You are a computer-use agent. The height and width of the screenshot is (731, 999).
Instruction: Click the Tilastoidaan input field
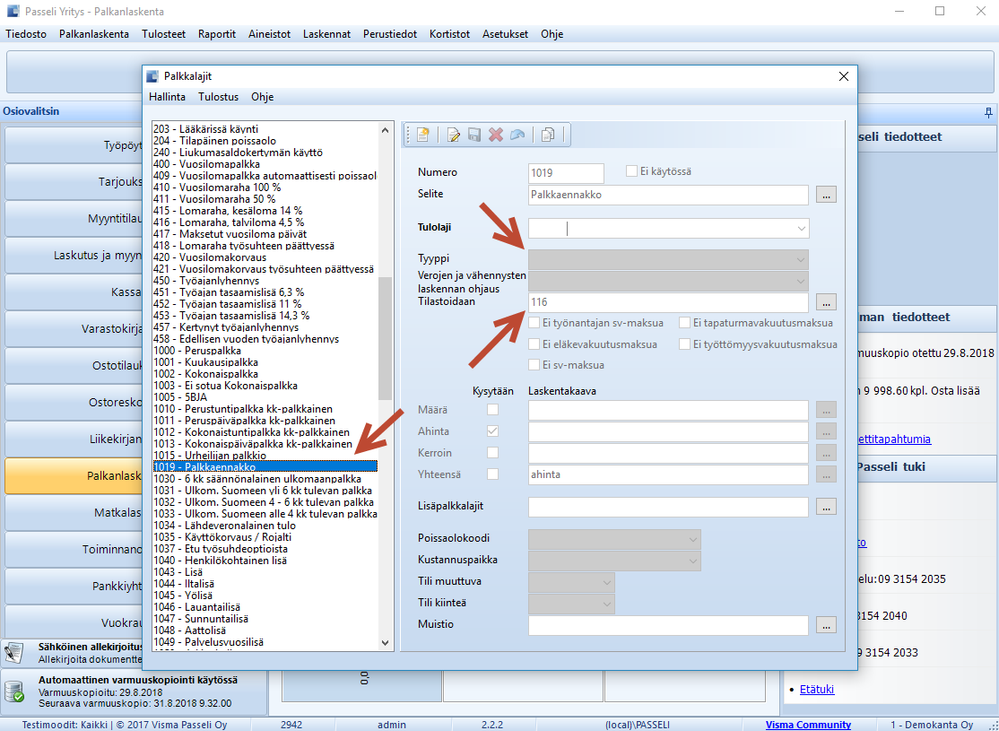pyautogui.click(x=668, y=302)
